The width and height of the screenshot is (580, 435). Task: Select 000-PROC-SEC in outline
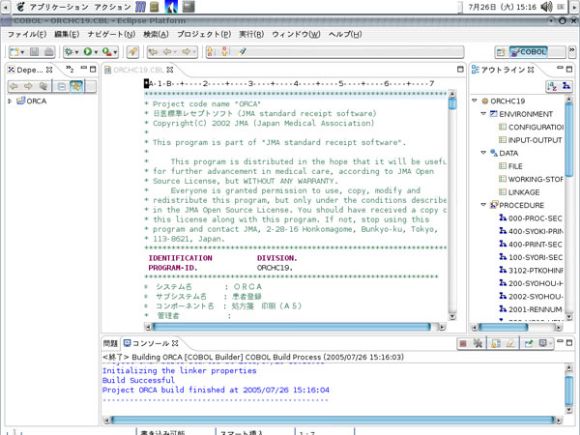(x=531, y=218)
